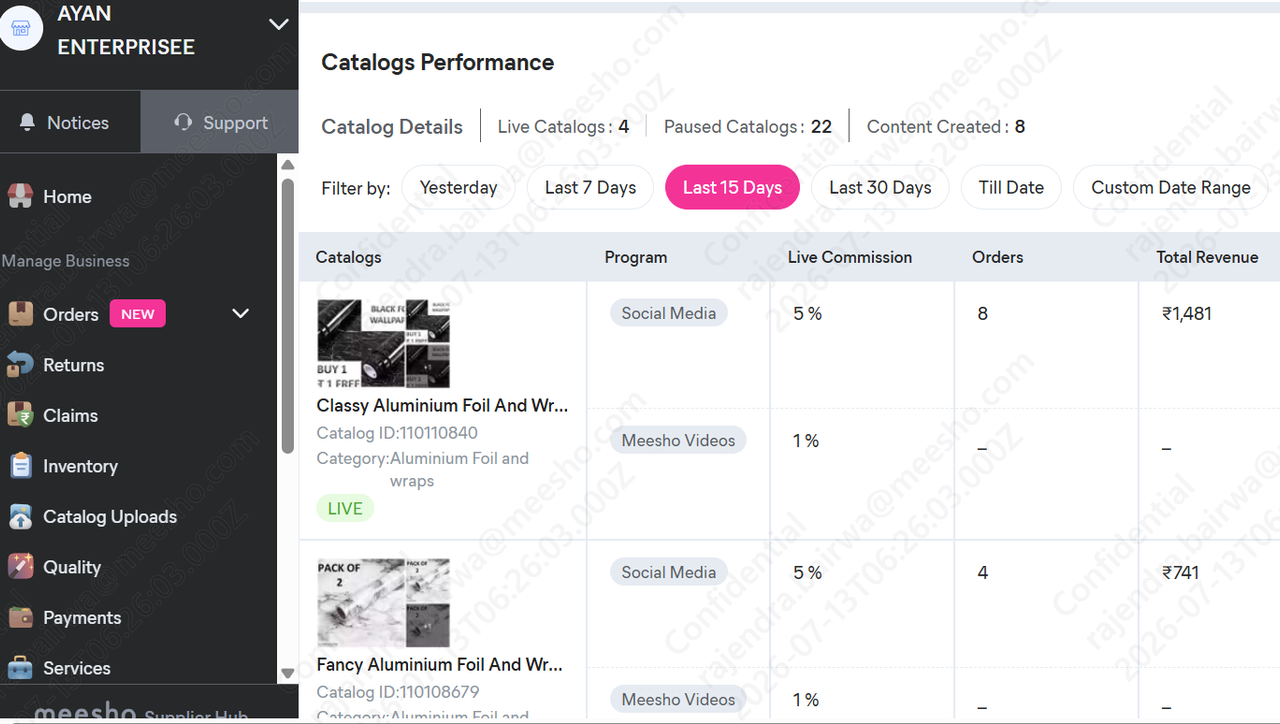Image resolution: width=1280 pixels, height=724 pixels.
Task: Click the sidebar vertical scrollbar thumb
Action: click(288, 316)
